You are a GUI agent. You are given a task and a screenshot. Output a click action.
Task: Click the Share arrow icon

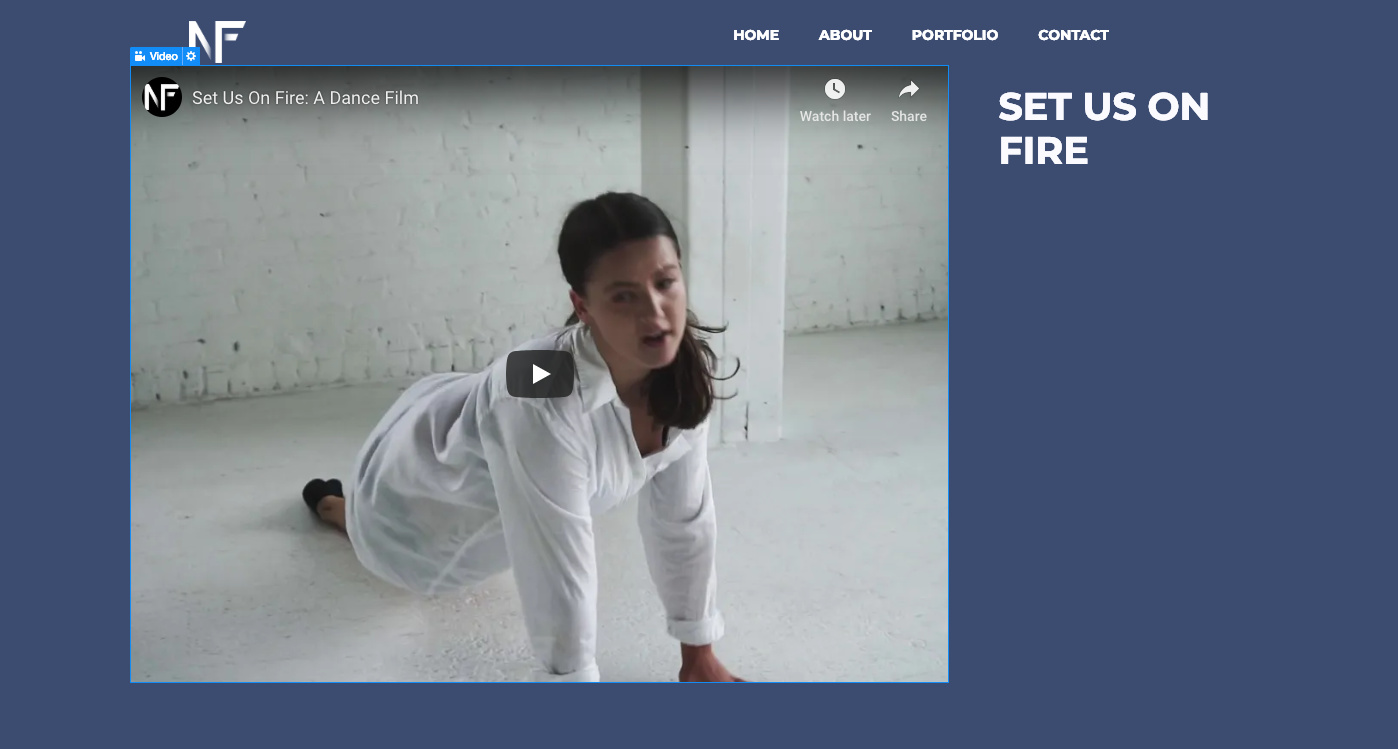pos(909,89)
